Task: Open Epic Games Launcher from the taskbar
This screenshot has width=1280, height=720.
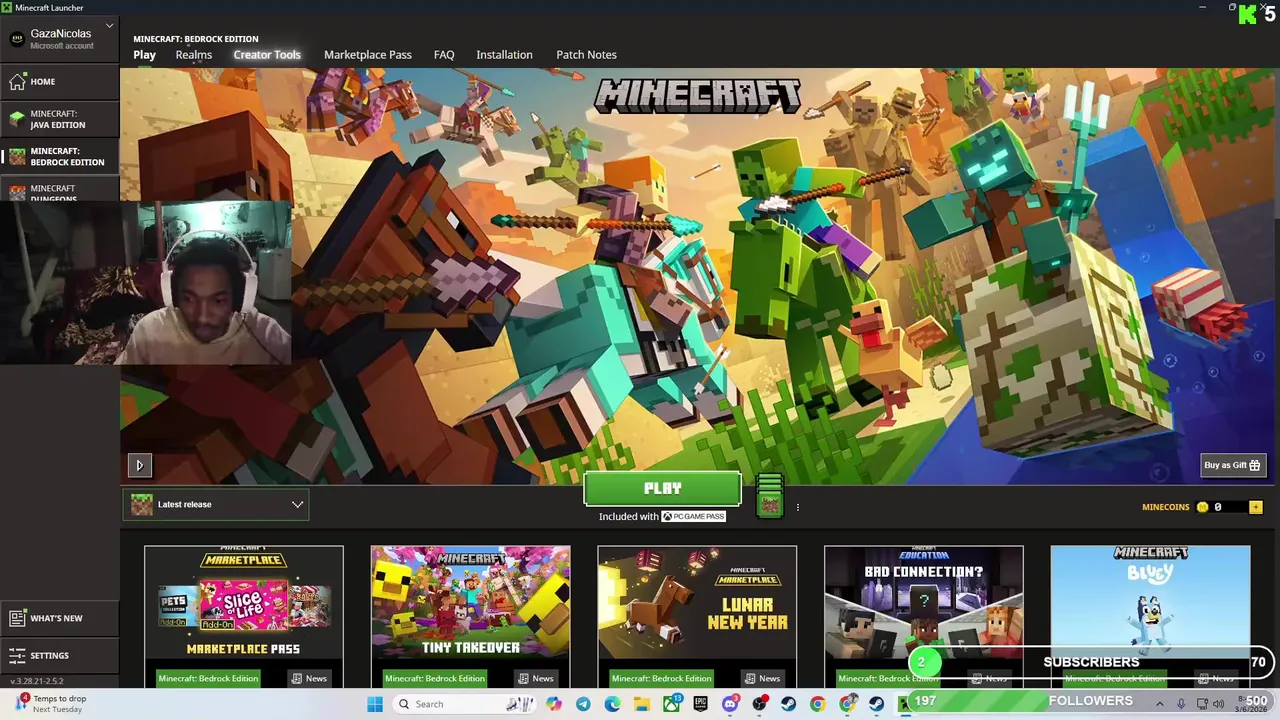Action: (701, 704)
